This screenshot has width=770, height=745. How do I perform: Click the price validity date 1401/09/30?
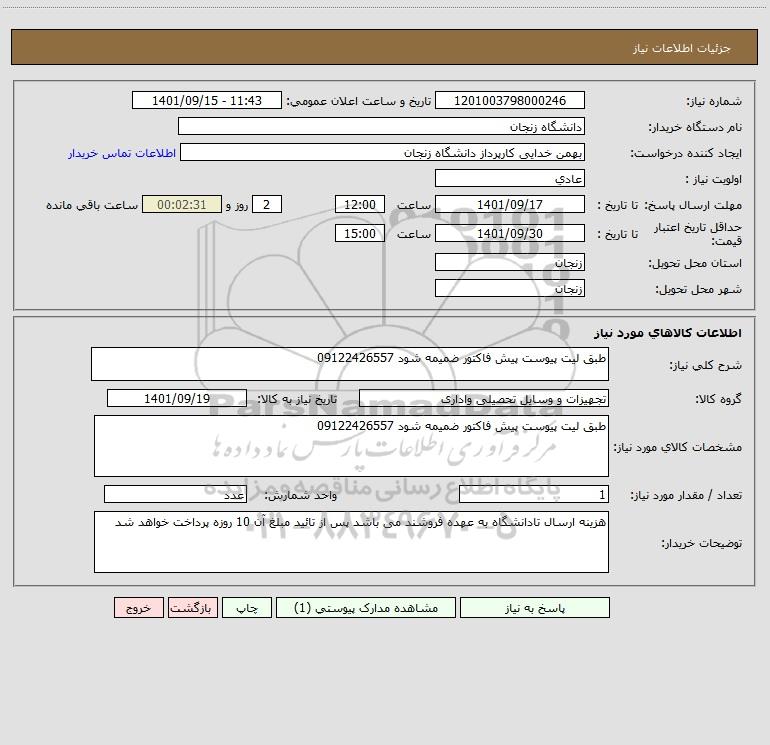point(510,233)
